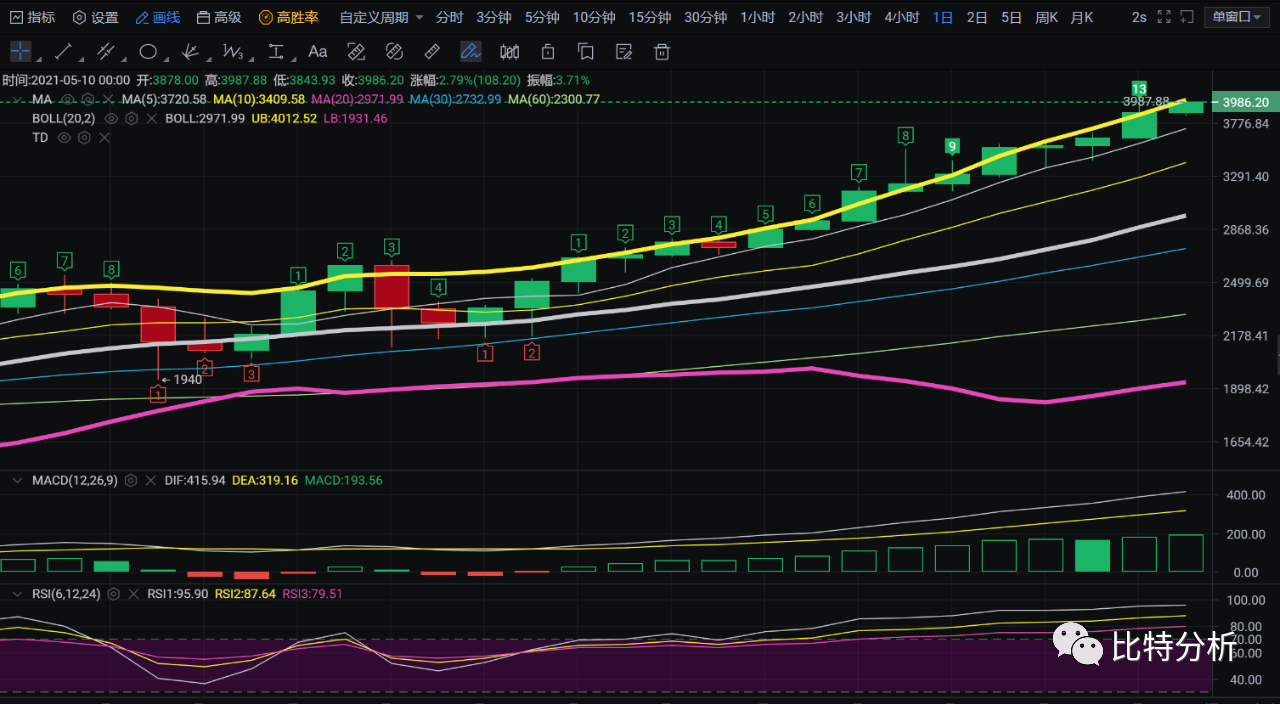Select the W3 wave pattern tool
1280x704 pixels.
(x=233, y=52)
